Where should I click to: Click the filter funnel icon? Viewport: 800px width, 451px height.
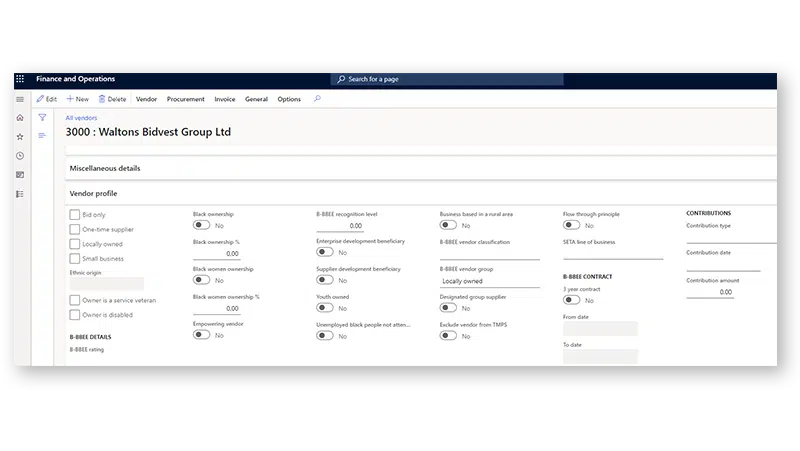pyautogui.click(x=42, y=118)
